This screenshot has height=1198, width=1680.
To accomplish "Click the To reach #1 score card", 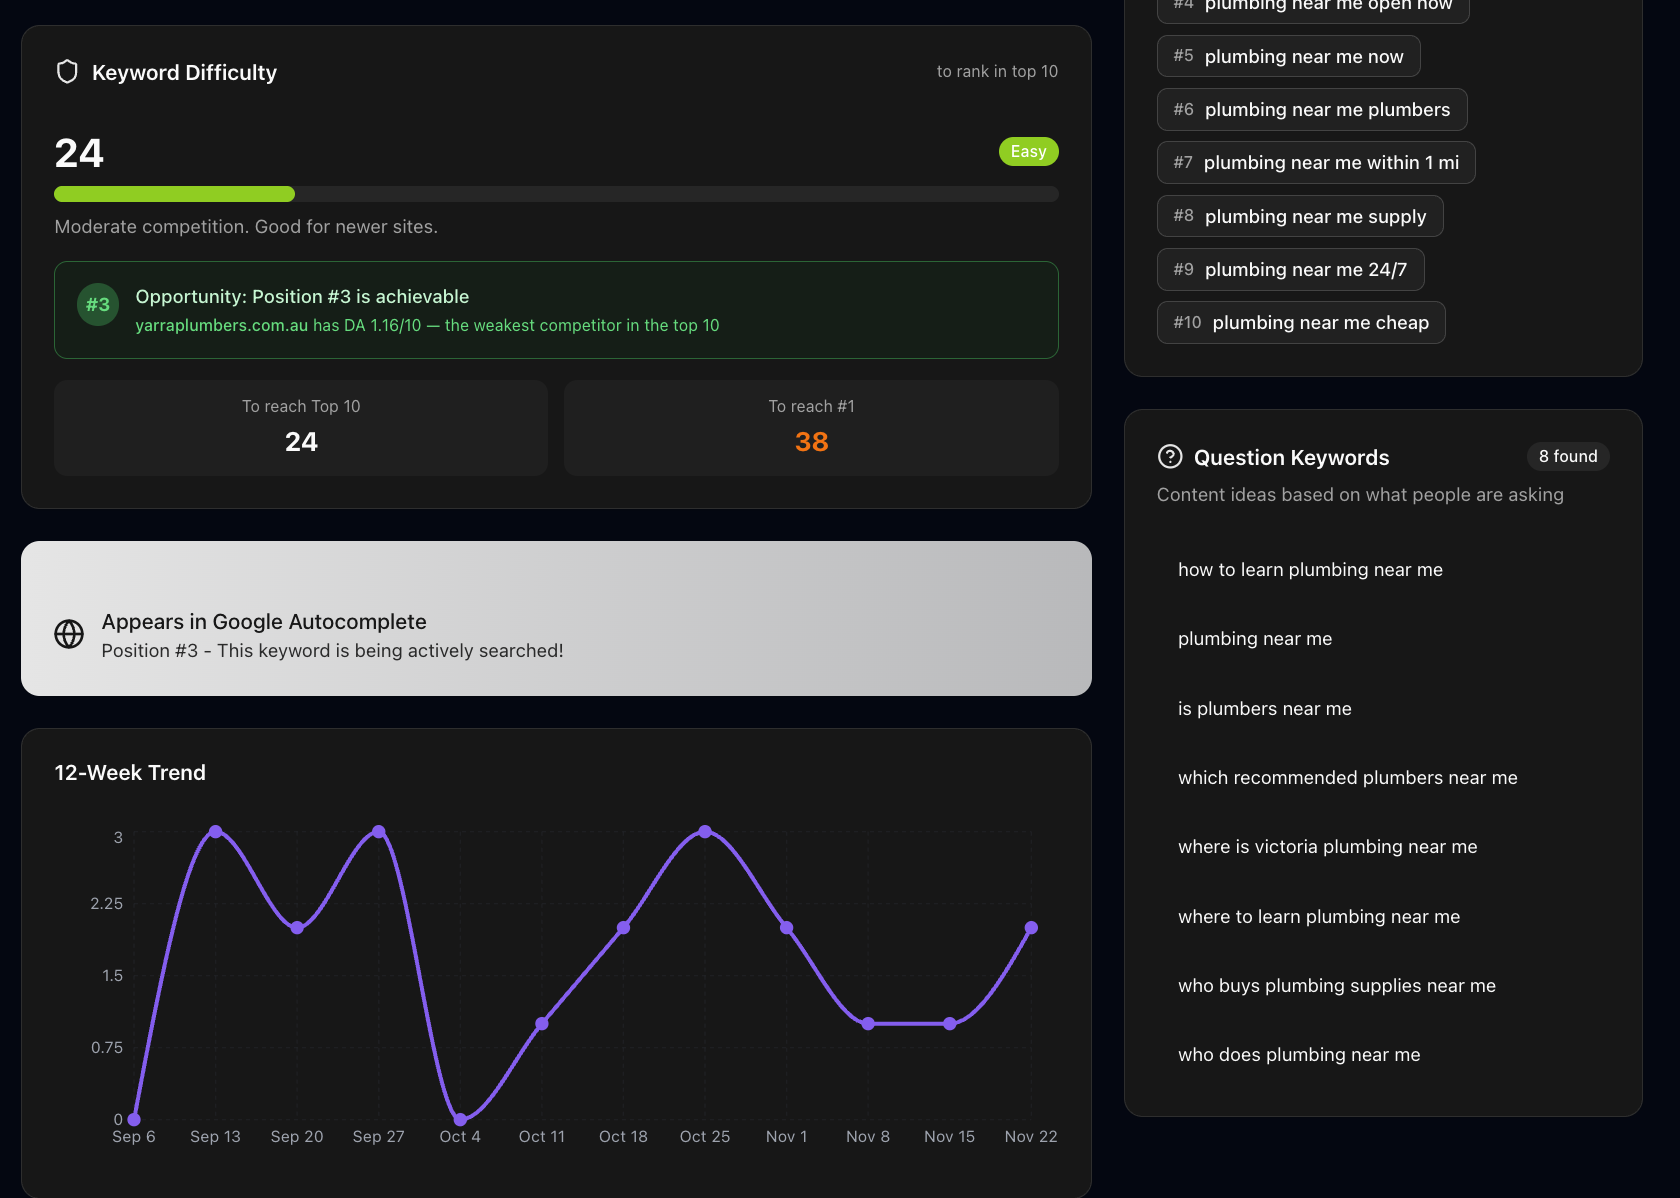I will tap(811, 428).
